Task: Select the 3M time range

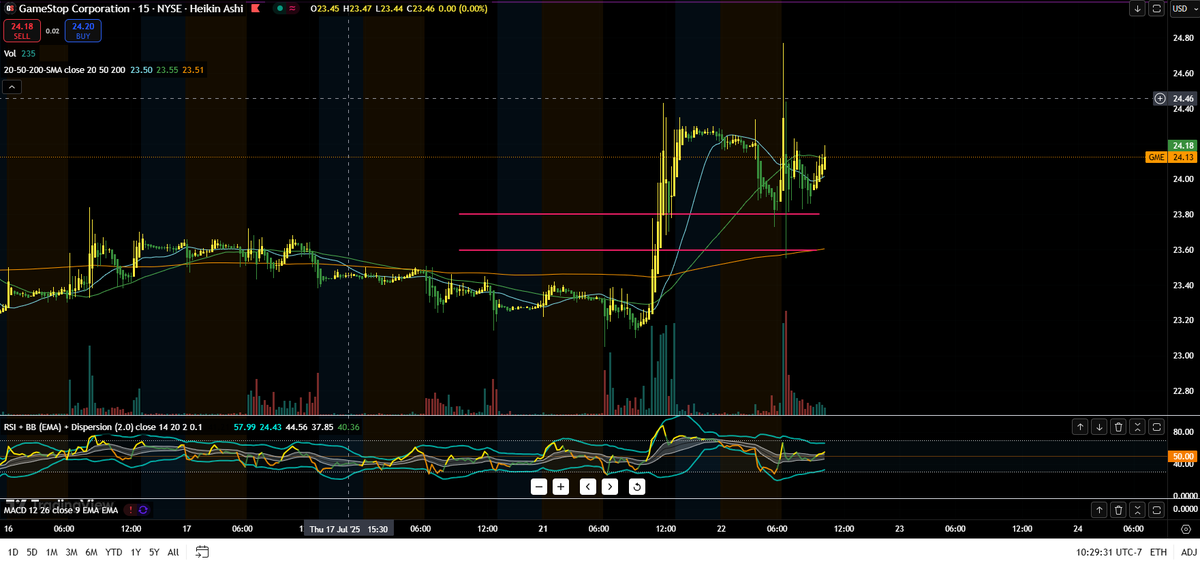Action: (x=72, y=552)
